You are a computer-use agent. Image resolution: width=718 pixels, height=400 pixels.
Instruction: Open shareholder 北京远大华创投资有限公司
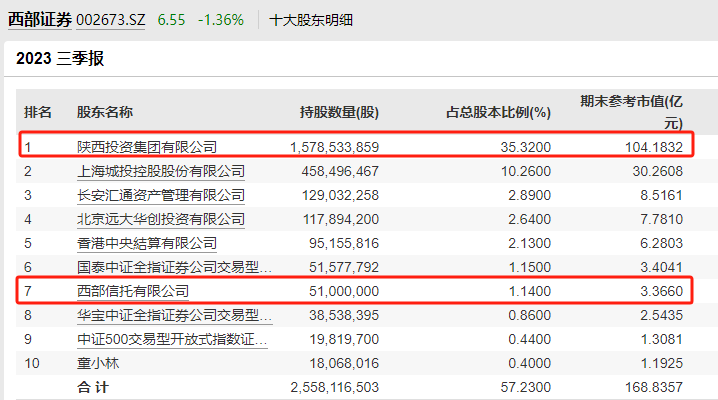point(161,219)
